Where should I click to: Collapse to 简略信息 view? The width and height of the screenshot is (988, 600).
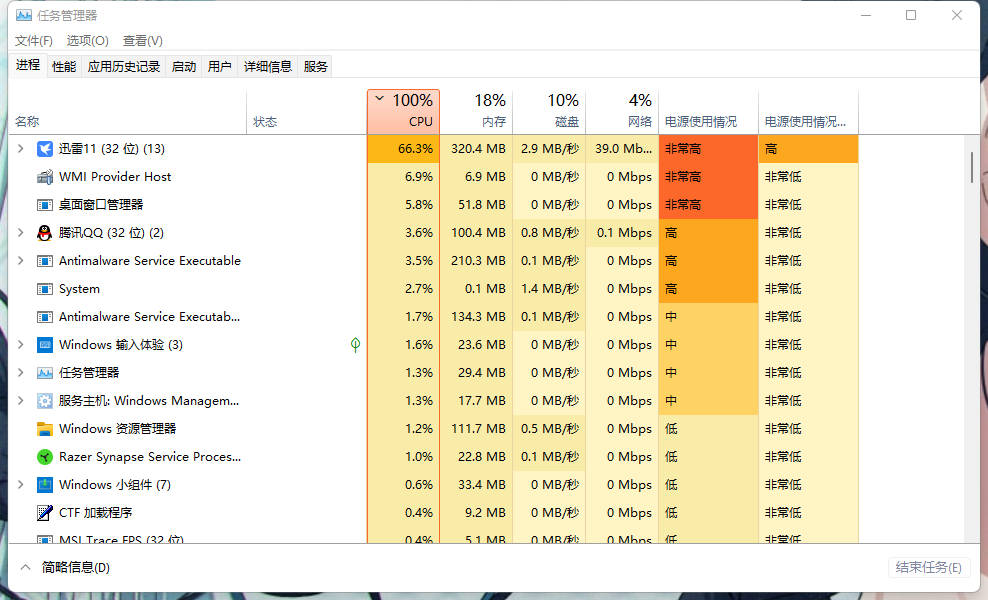(66, 567)
